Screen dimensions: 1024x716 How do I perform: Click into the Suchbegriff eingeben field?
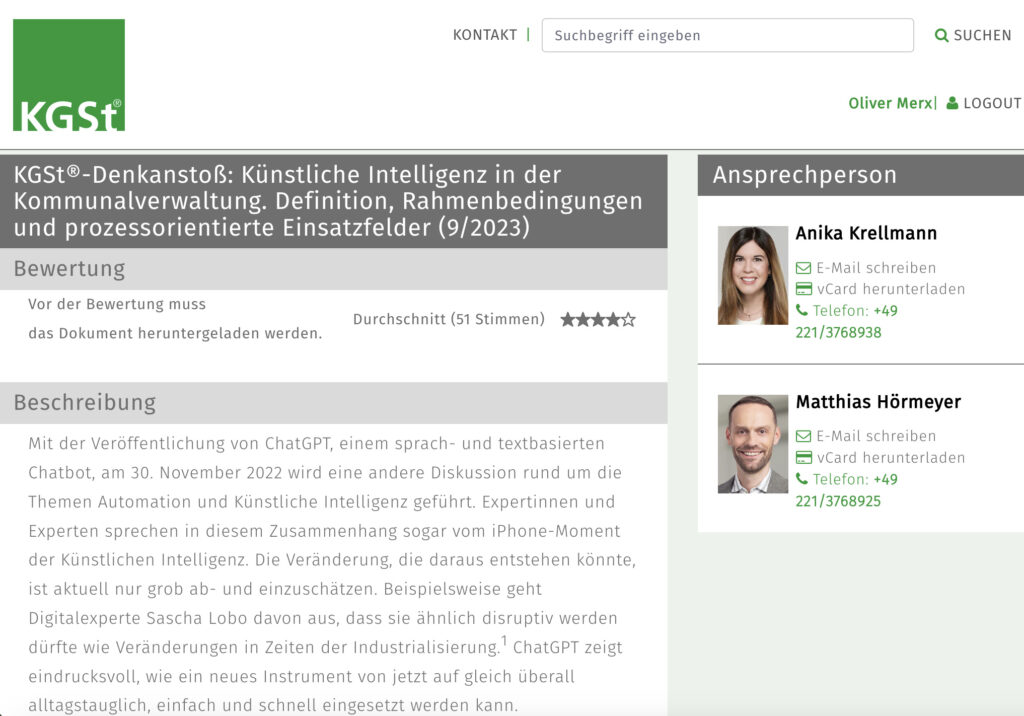pos(727,35)
